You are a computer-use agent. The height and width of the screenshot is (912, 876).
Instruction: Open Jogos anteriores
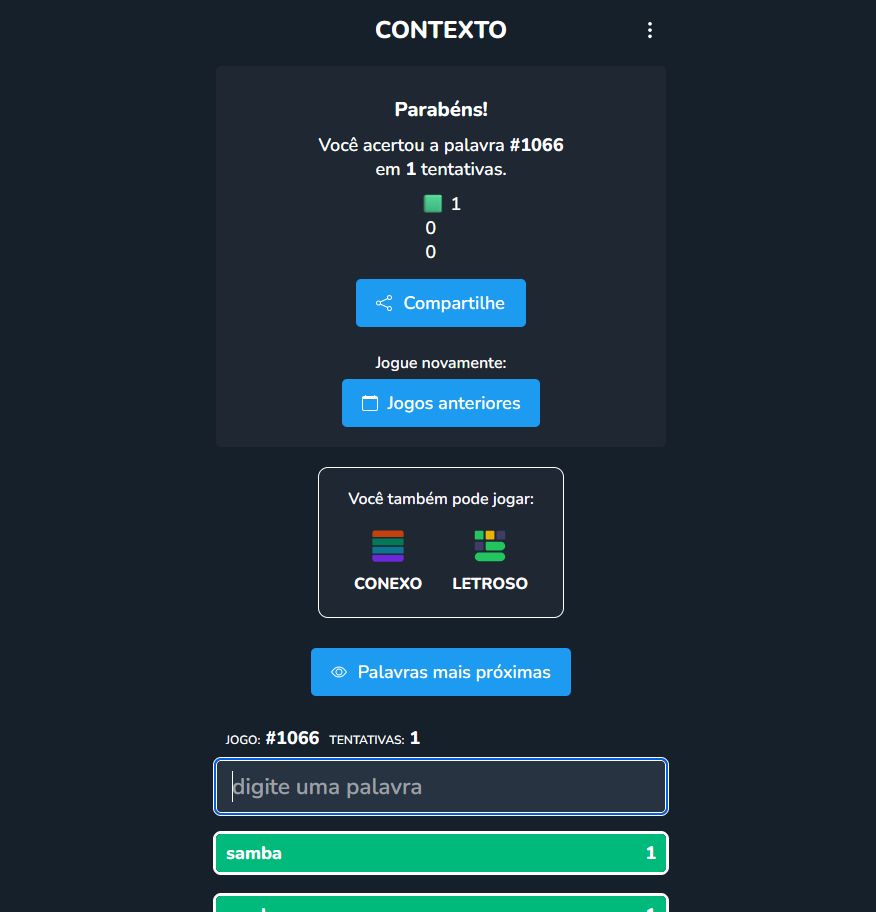coord(441,403)
